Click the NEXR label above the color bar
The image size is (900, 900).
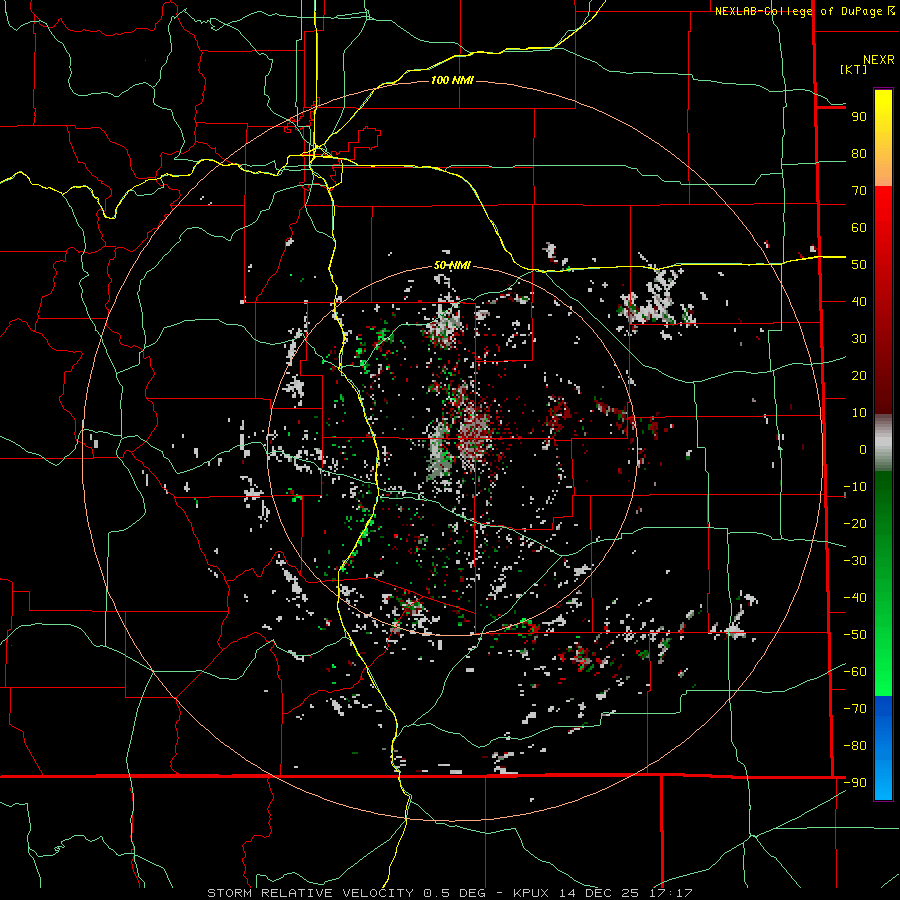[879, 60]
